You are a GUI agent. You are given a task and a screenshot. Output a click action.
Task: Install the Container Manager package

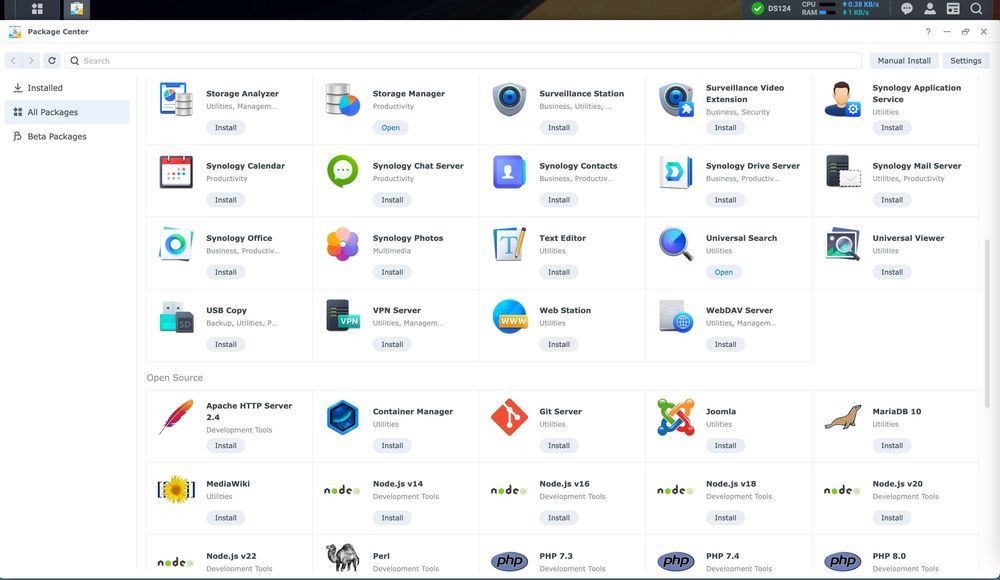[x=392, y=445]
